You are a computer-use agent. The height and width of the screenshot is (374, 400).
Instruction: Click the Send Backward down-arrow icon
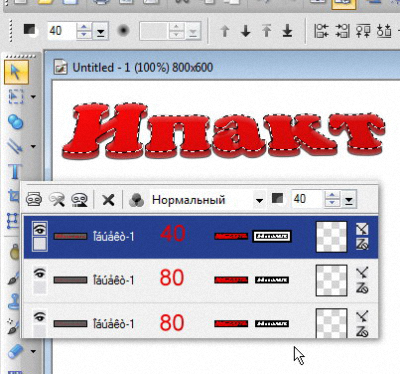tap(246, 31)
